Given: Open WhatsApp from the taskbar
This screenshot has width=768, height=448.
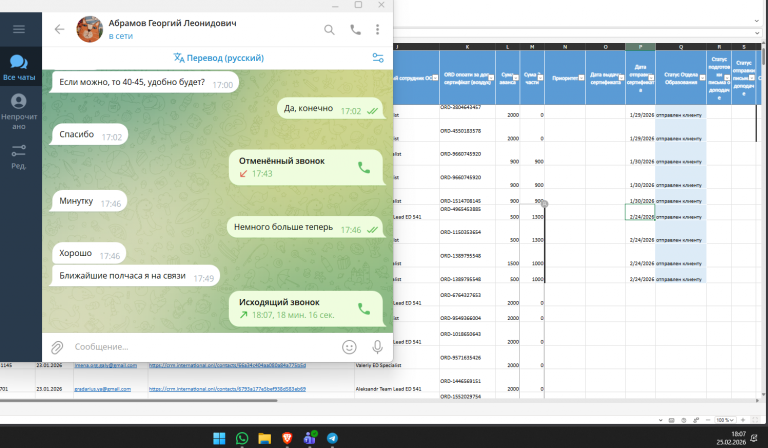Looking at the screenshot, I should [x=241, y=438].
